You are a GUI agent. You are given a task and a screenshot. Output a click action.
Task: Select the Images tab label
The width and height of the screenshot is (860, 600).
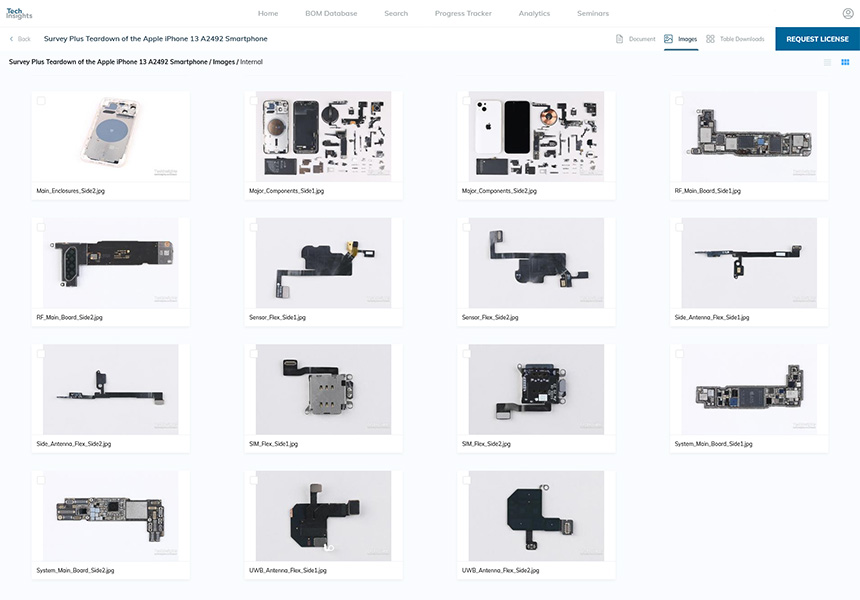coord(687,39)
